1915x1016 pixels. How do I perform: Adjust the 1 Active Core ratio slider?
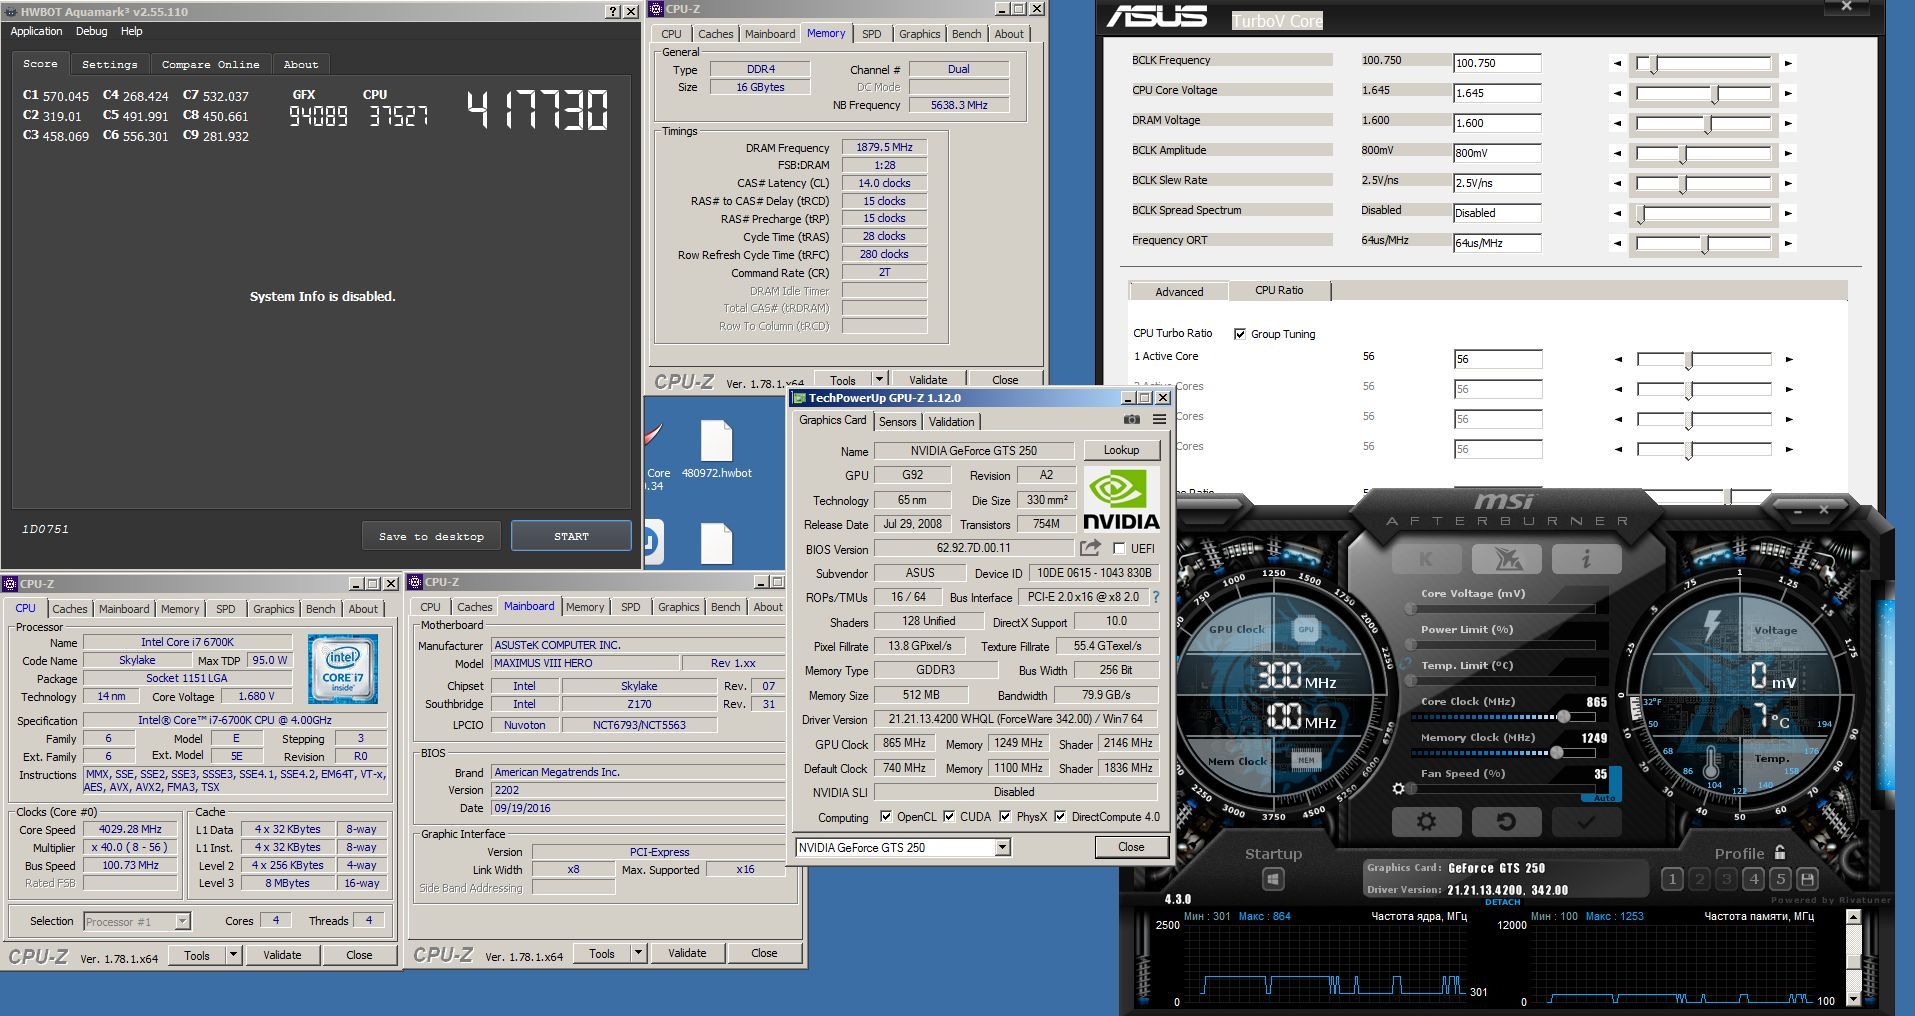(1703, 359)
